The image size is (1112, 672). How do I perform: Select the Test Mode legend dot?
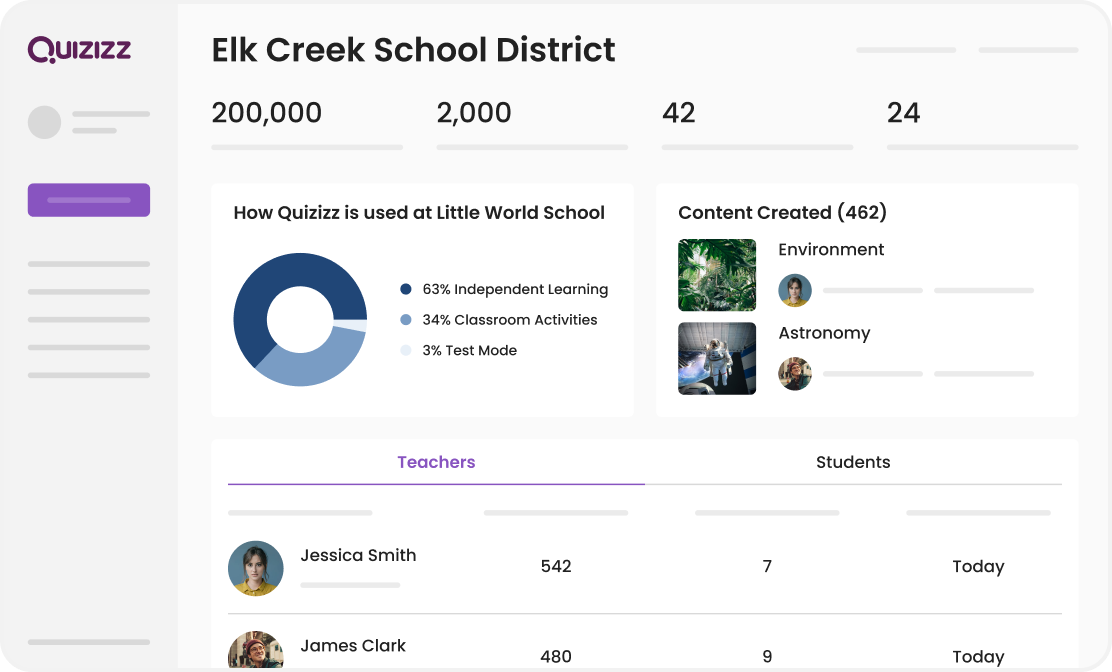(x=405, y=350)
